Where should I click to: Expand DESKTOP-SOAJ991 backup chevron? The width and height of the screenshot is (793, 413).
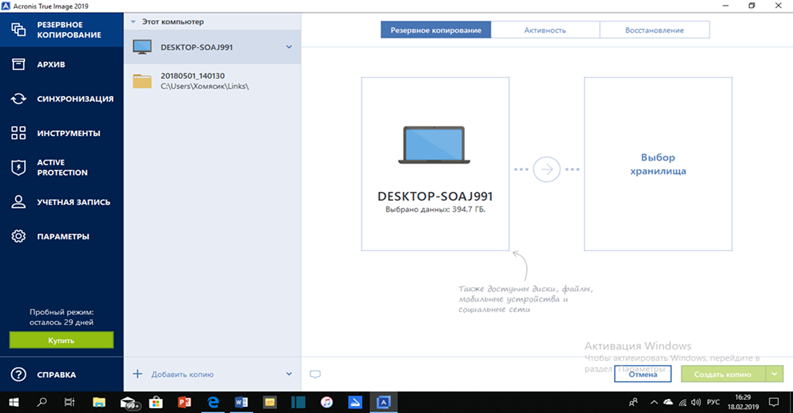tap(289, 47)
